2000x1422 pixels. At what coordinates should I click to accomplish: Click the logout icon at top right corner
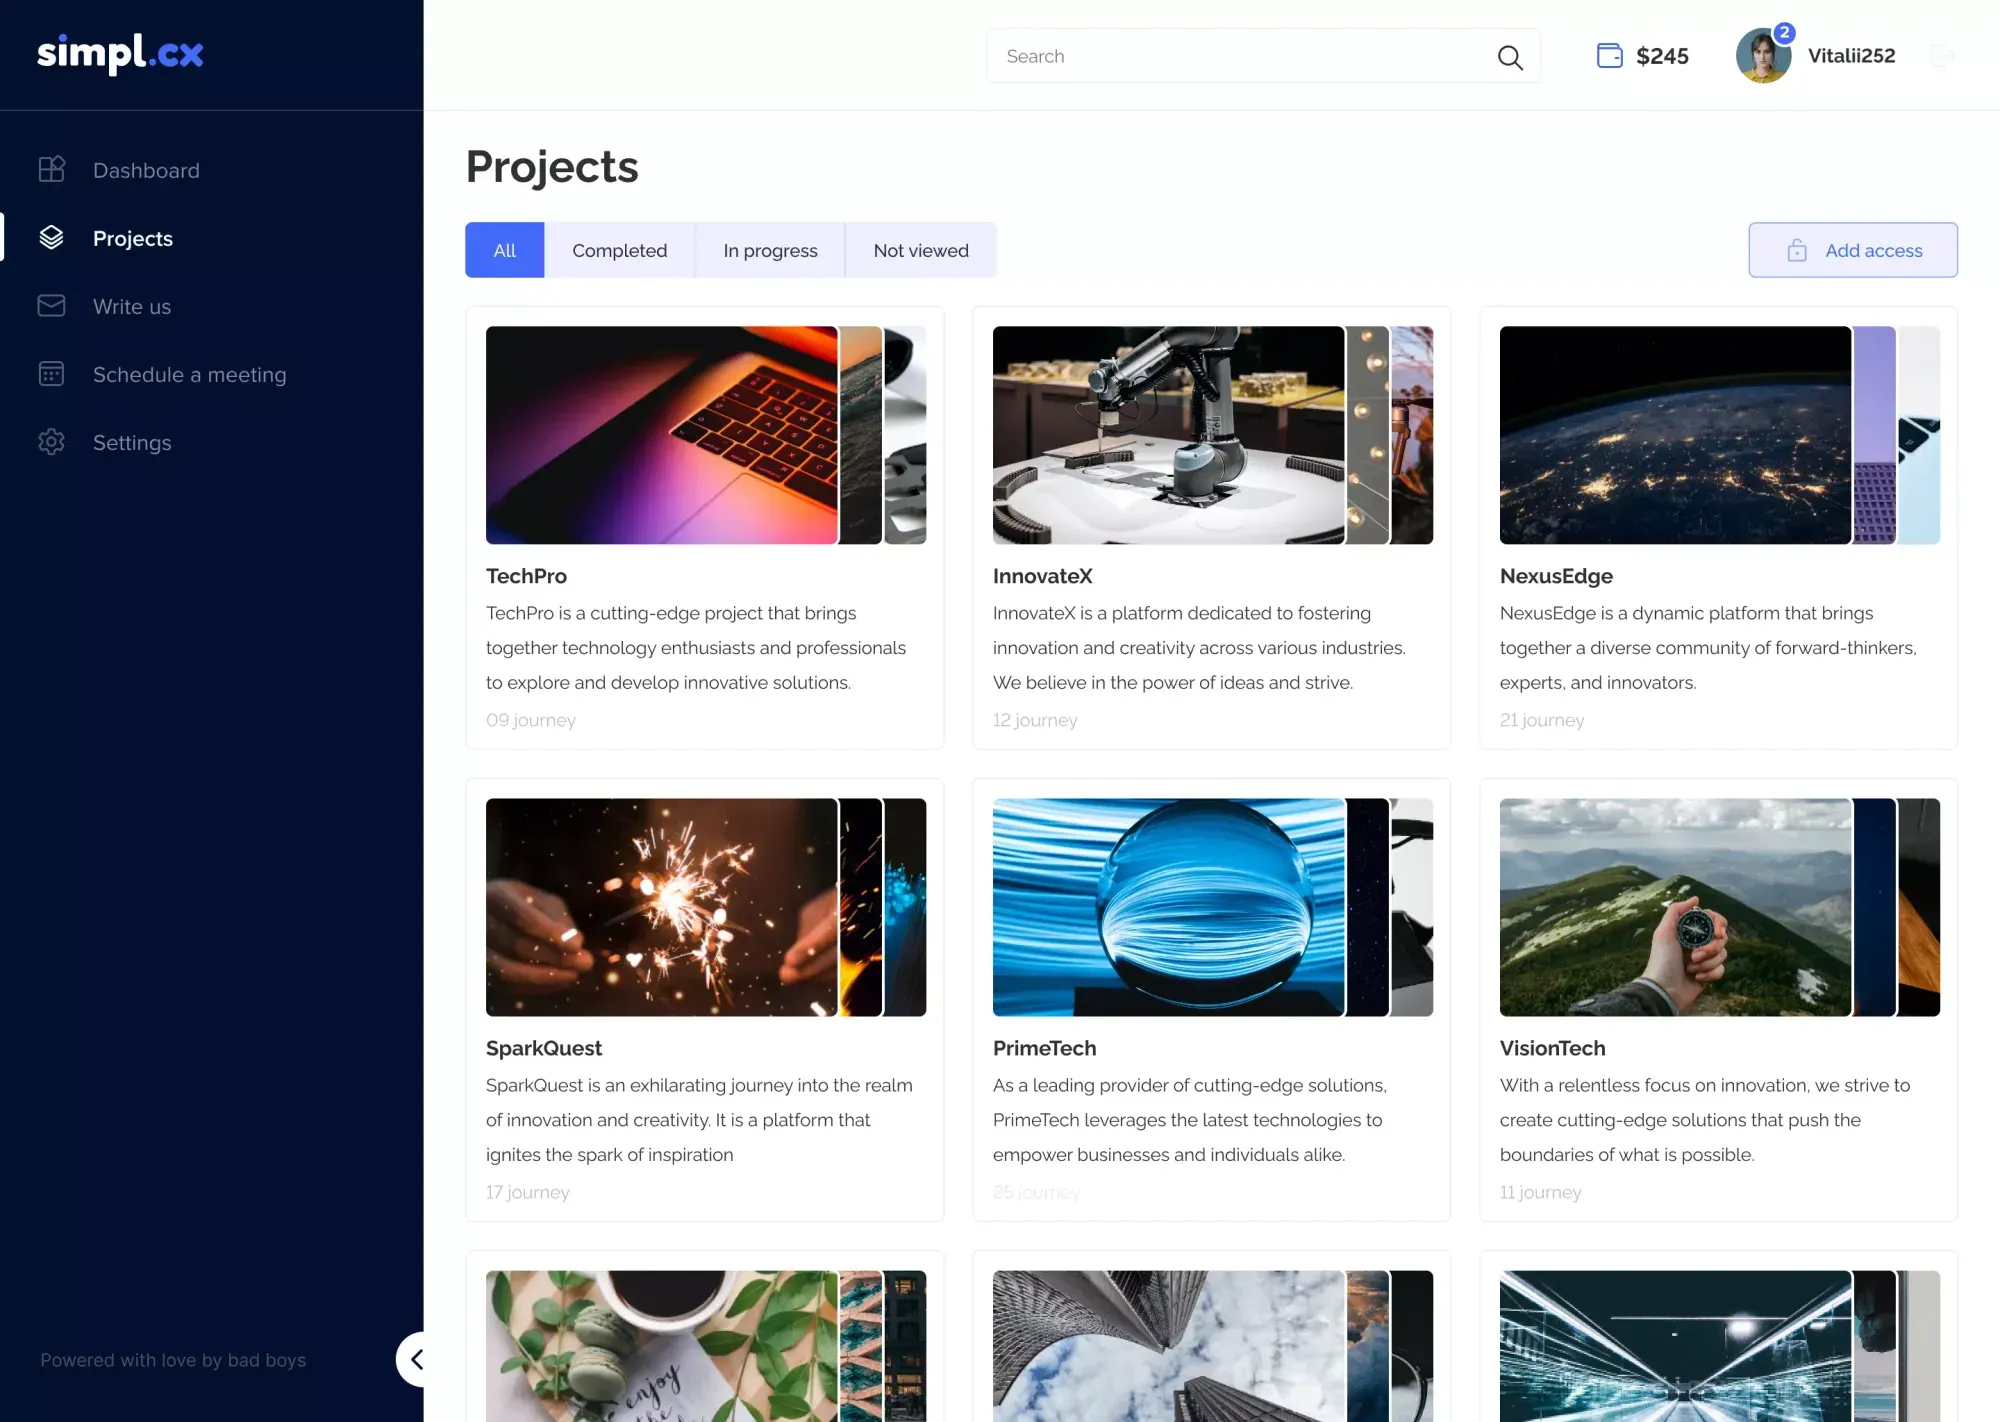[x=1940, y=56]
